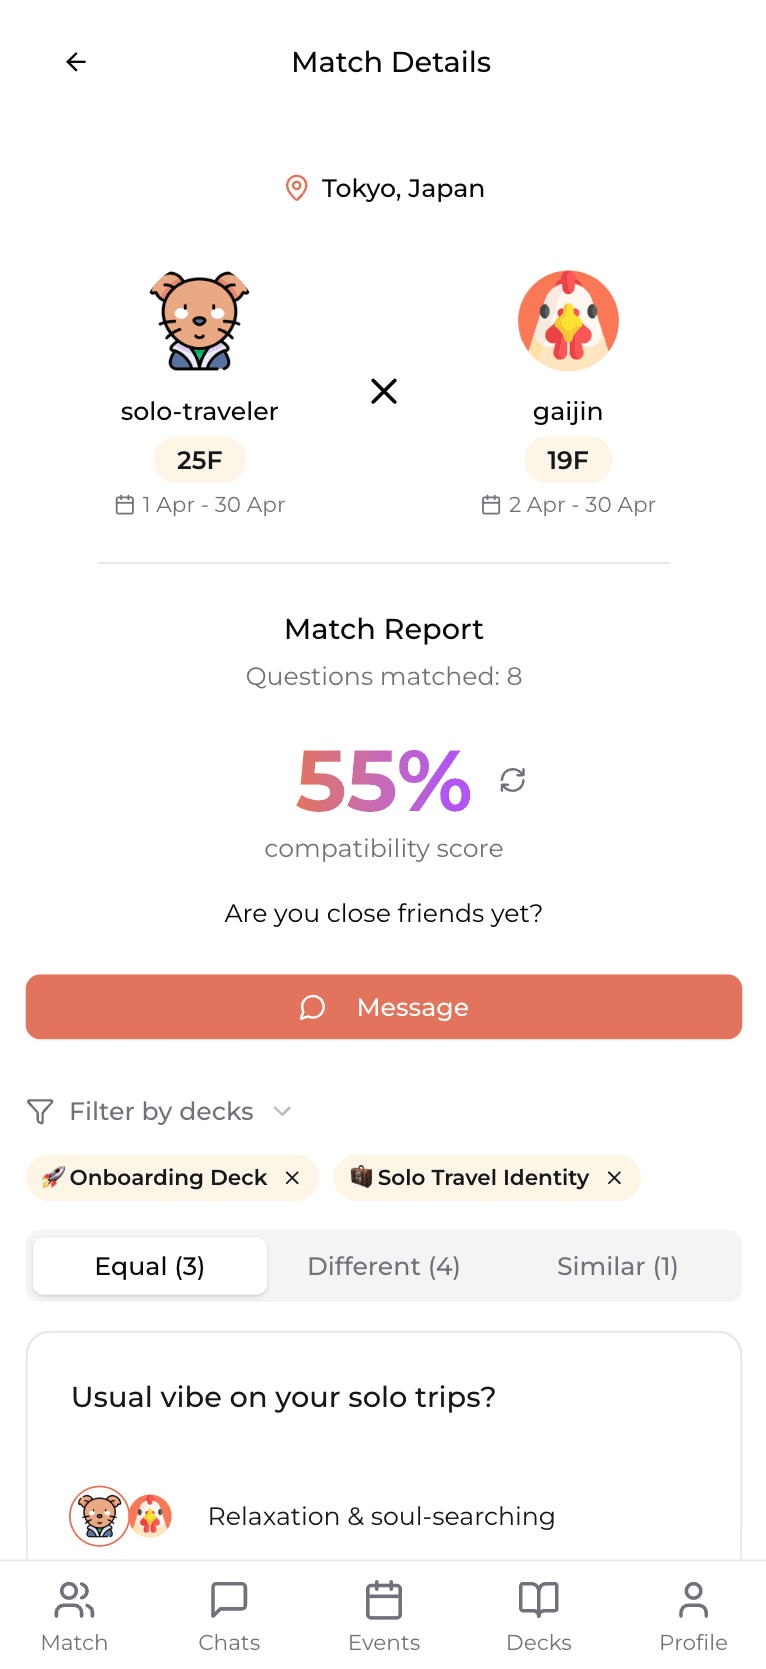Image resolution: width=766 pixels, height=1669 pixels.
Task: Remove the Onboarding Deck filter chip
Action: pyautogui.click(x=291, y=1178)
